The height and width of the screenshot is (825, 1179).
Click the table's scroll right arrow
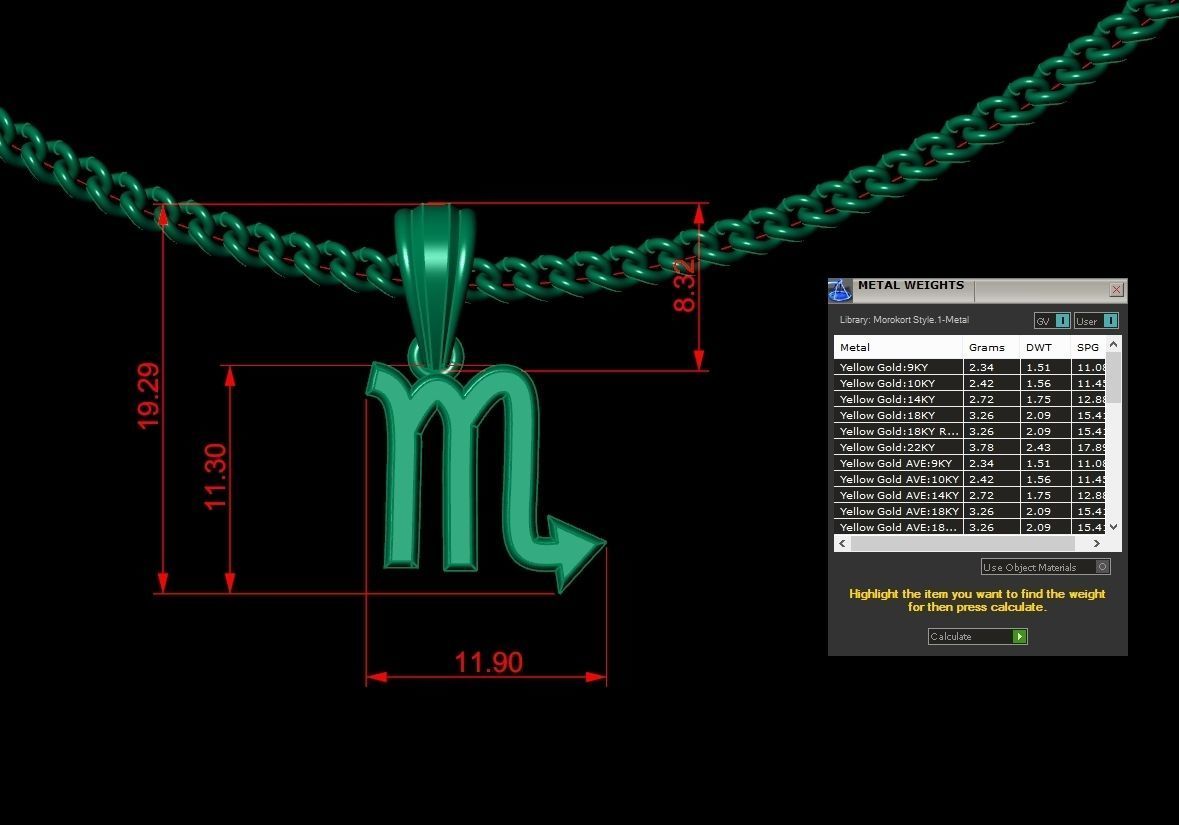click(1096, 543)
